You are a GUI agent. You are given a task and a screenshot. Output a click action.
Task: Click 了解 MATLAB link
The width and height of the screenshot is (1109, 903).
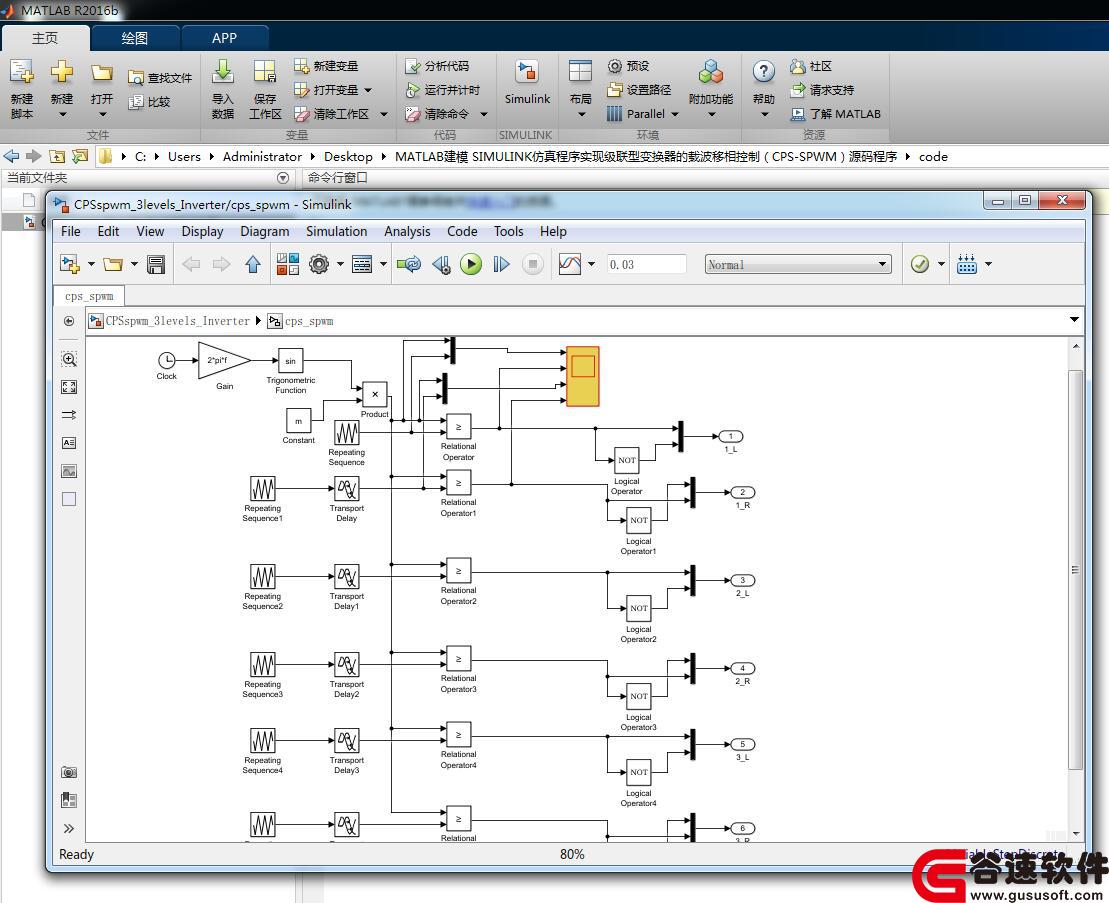tap(836, 114)
